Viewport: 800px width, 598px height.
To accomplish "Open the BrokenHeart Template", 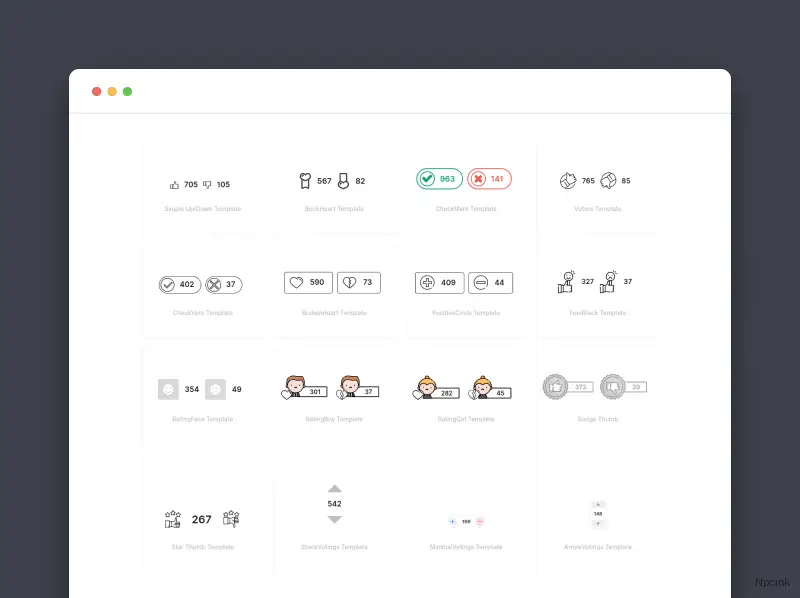I will [335, 312].
